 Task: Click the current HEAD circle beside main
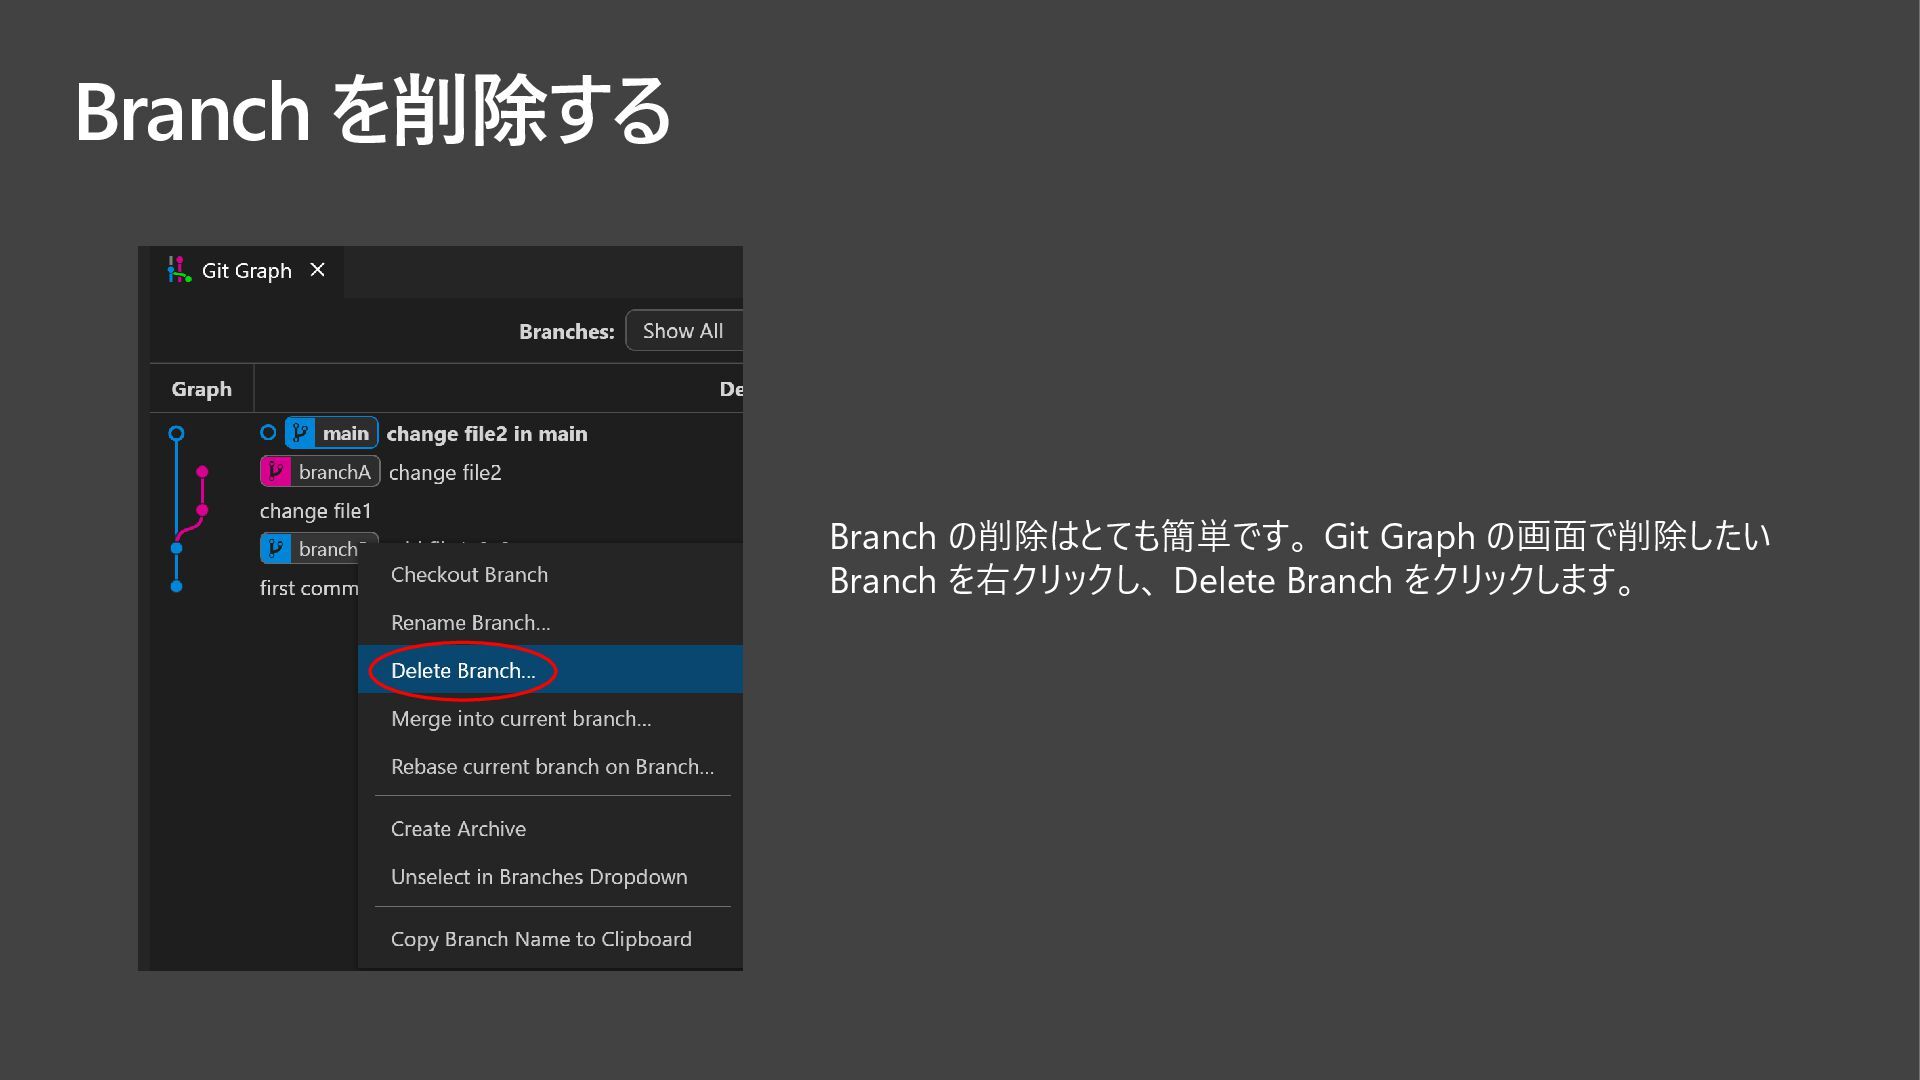pos(268,433)
